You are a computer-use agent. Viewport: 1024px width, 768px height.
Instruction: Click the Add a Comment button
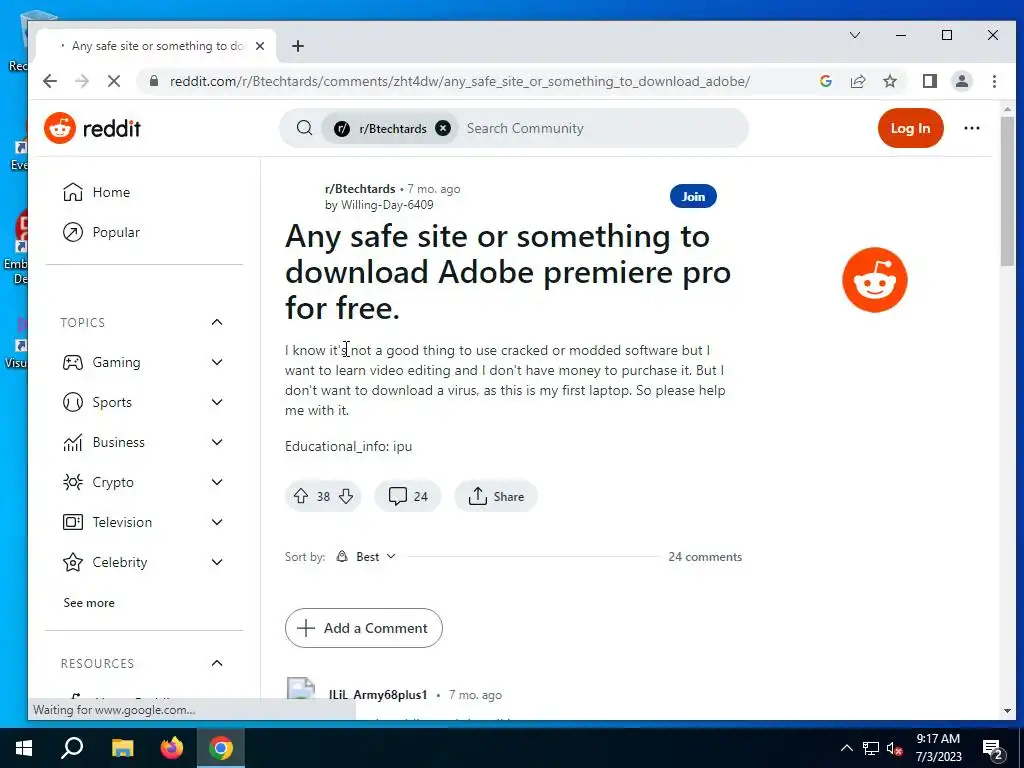pyautogui.click(x=364, y=628)
